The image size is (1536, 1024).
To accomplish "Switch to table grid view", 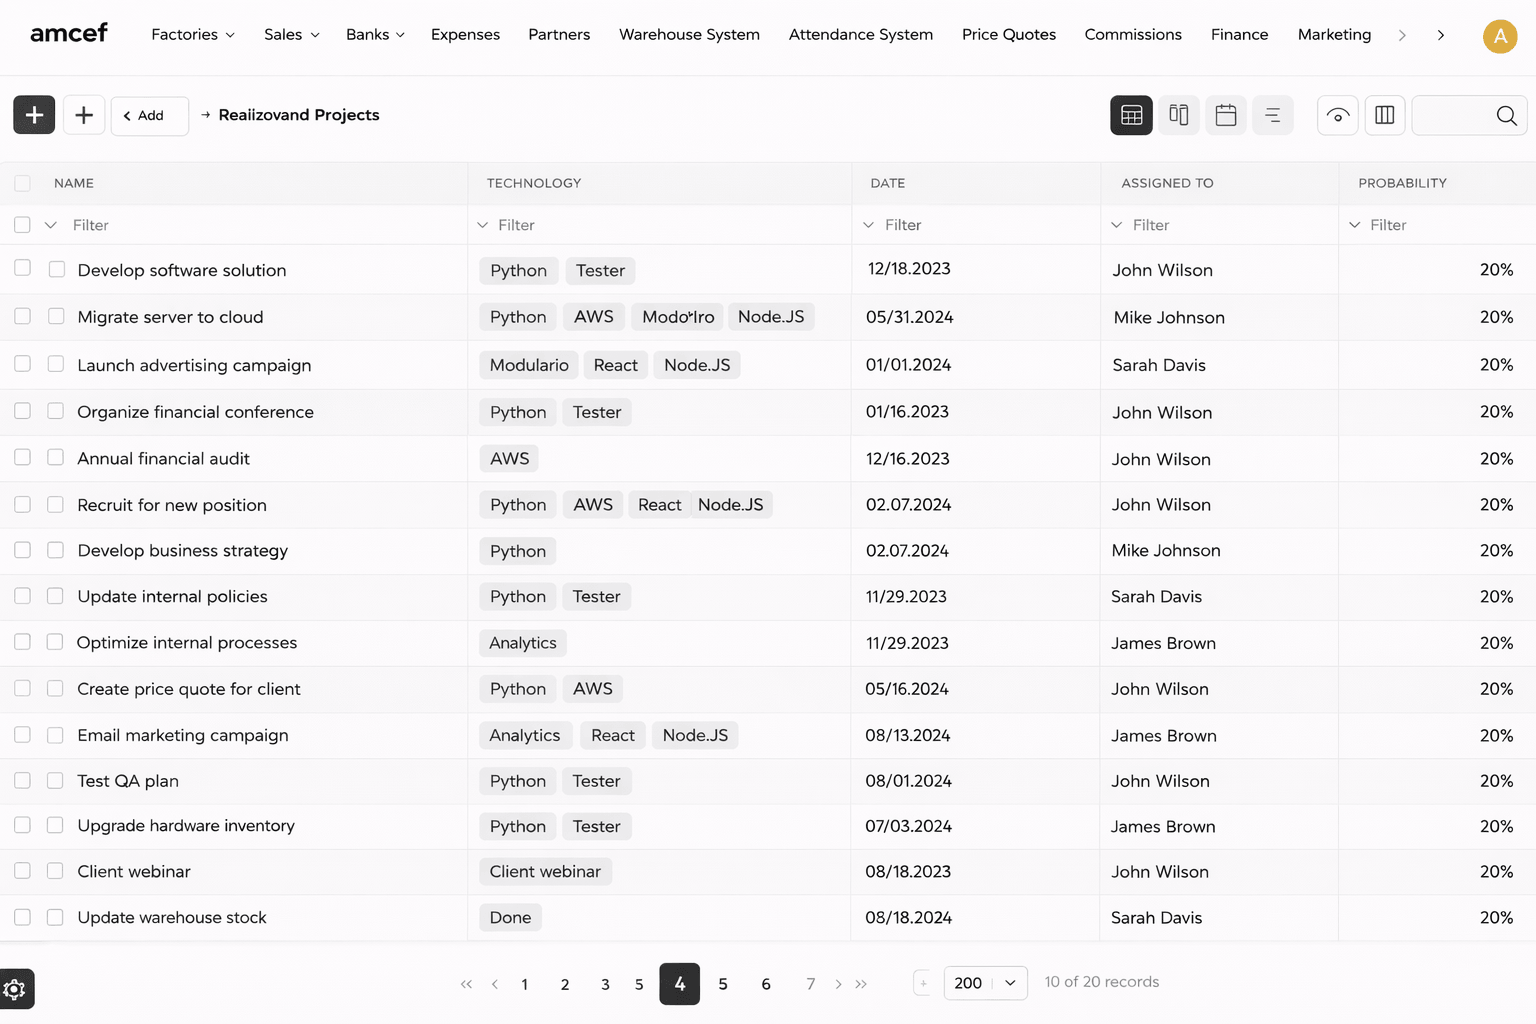I will 1131,115.
